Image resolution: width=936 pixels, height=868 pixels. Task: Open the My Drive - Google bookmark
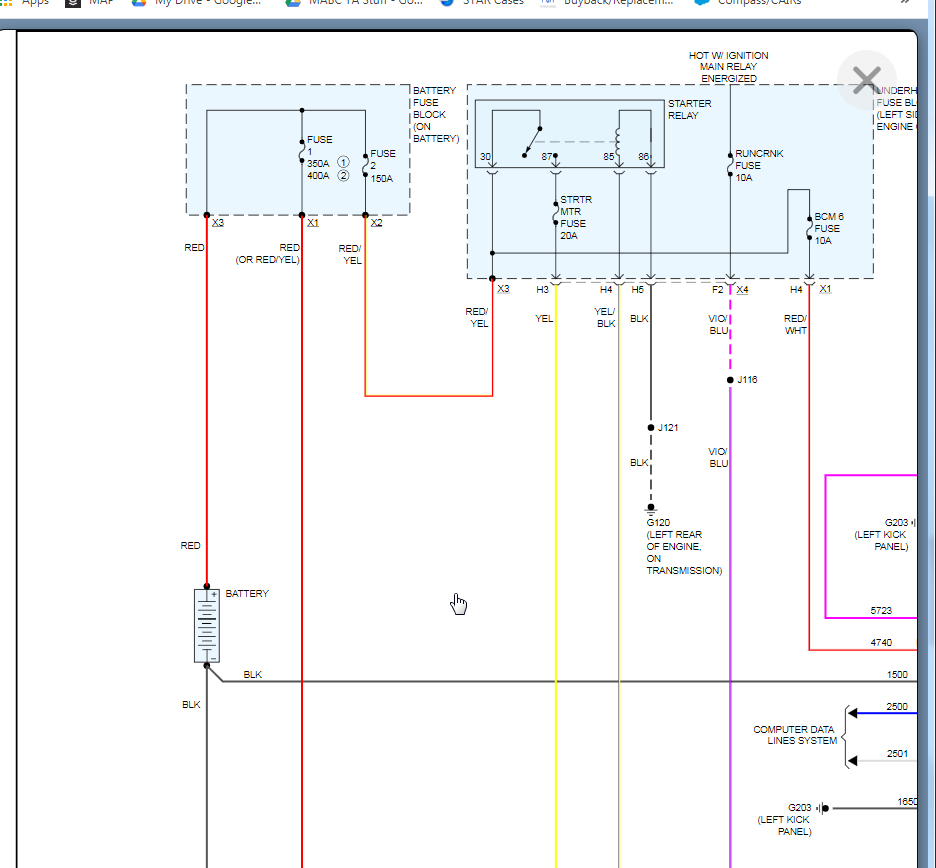pyautogui.click(x=196, y=2)
